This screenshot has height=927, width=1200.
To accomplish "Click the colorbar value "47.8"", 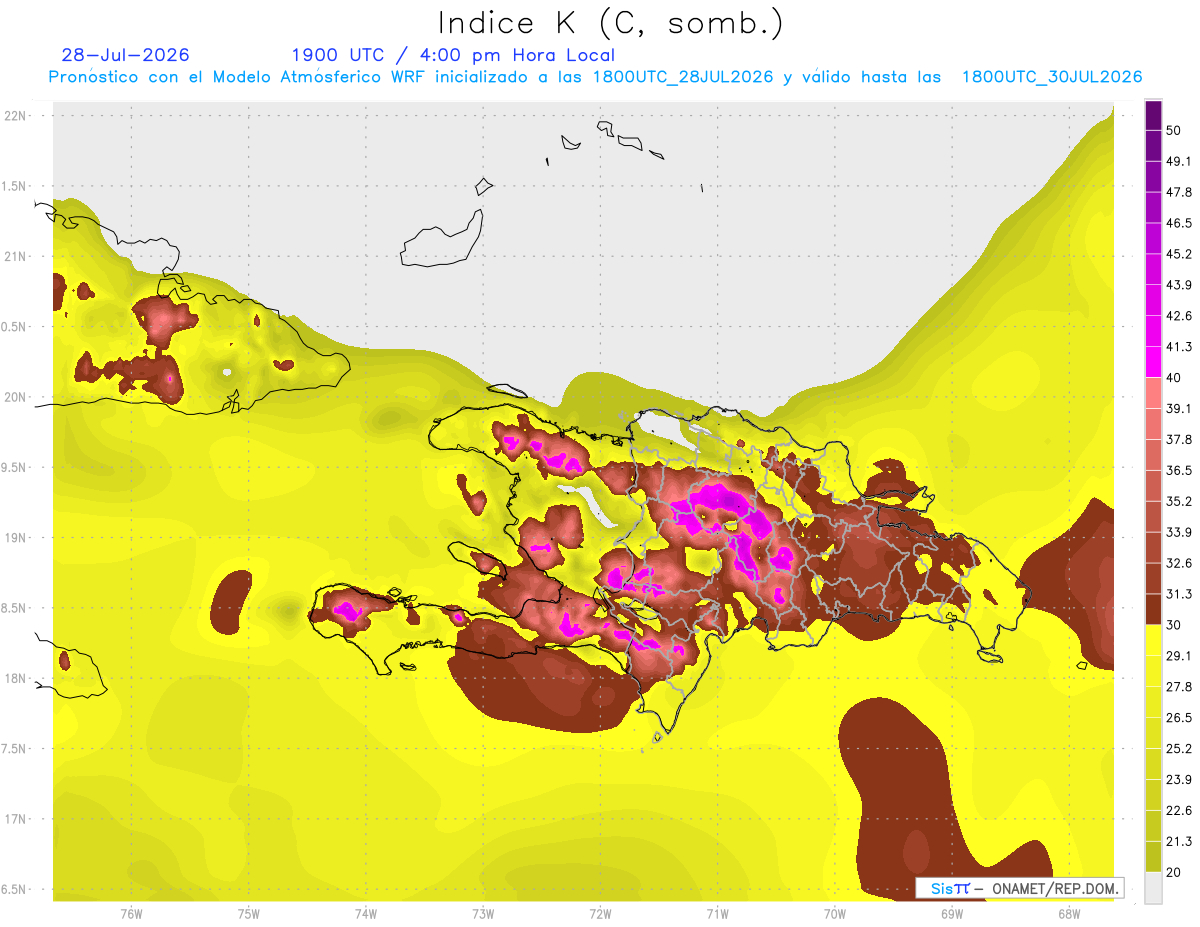I will pyautogui.click(x=1179, y=192).
